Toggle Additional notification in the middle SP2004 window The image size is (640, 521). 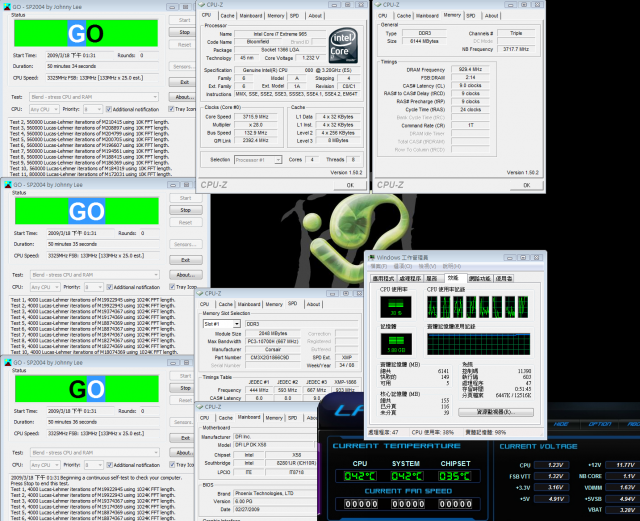[x=109, y=287]
